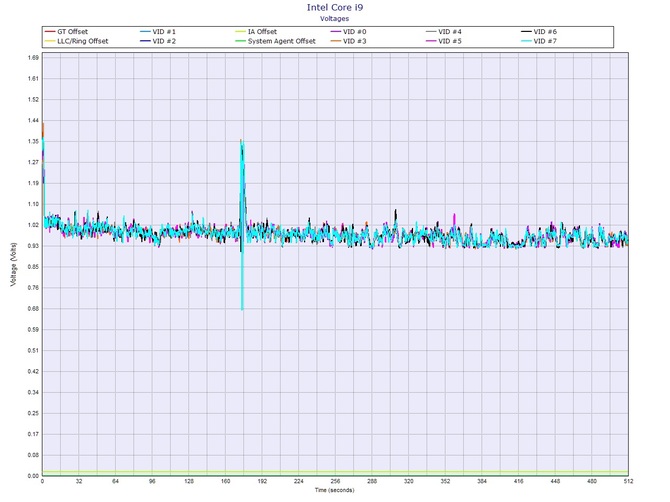Click the 1.02 value on voltage axis
The image size is (670, 502).
(x=34, y=225)
